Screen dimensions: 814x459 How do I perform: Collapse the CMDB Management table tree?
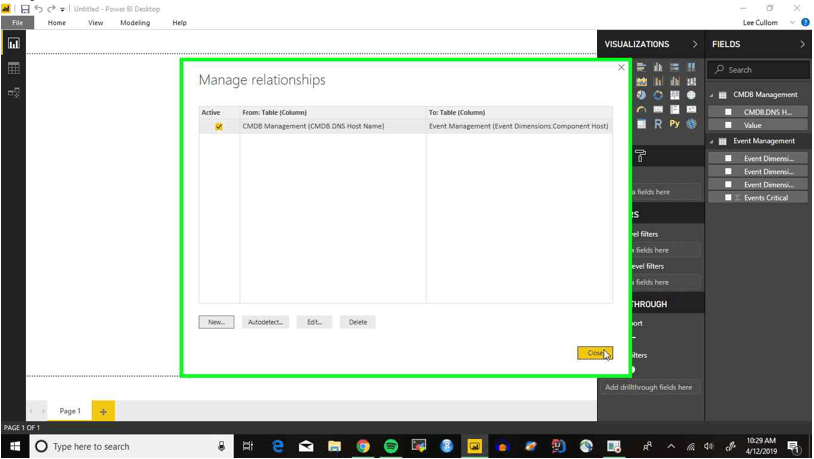tap(712, 95)
